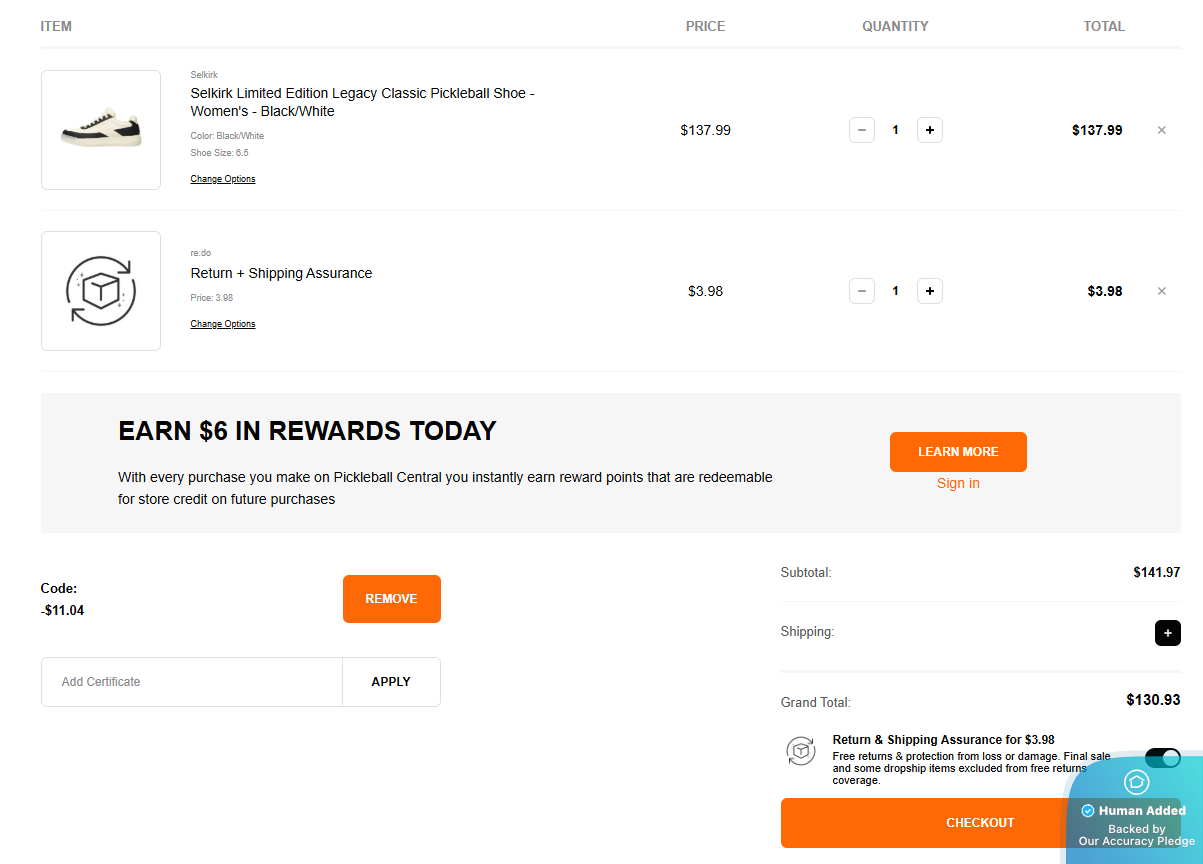The image size is (1203, 864).
Task: Apply the gift certificate
Action: 391,682
